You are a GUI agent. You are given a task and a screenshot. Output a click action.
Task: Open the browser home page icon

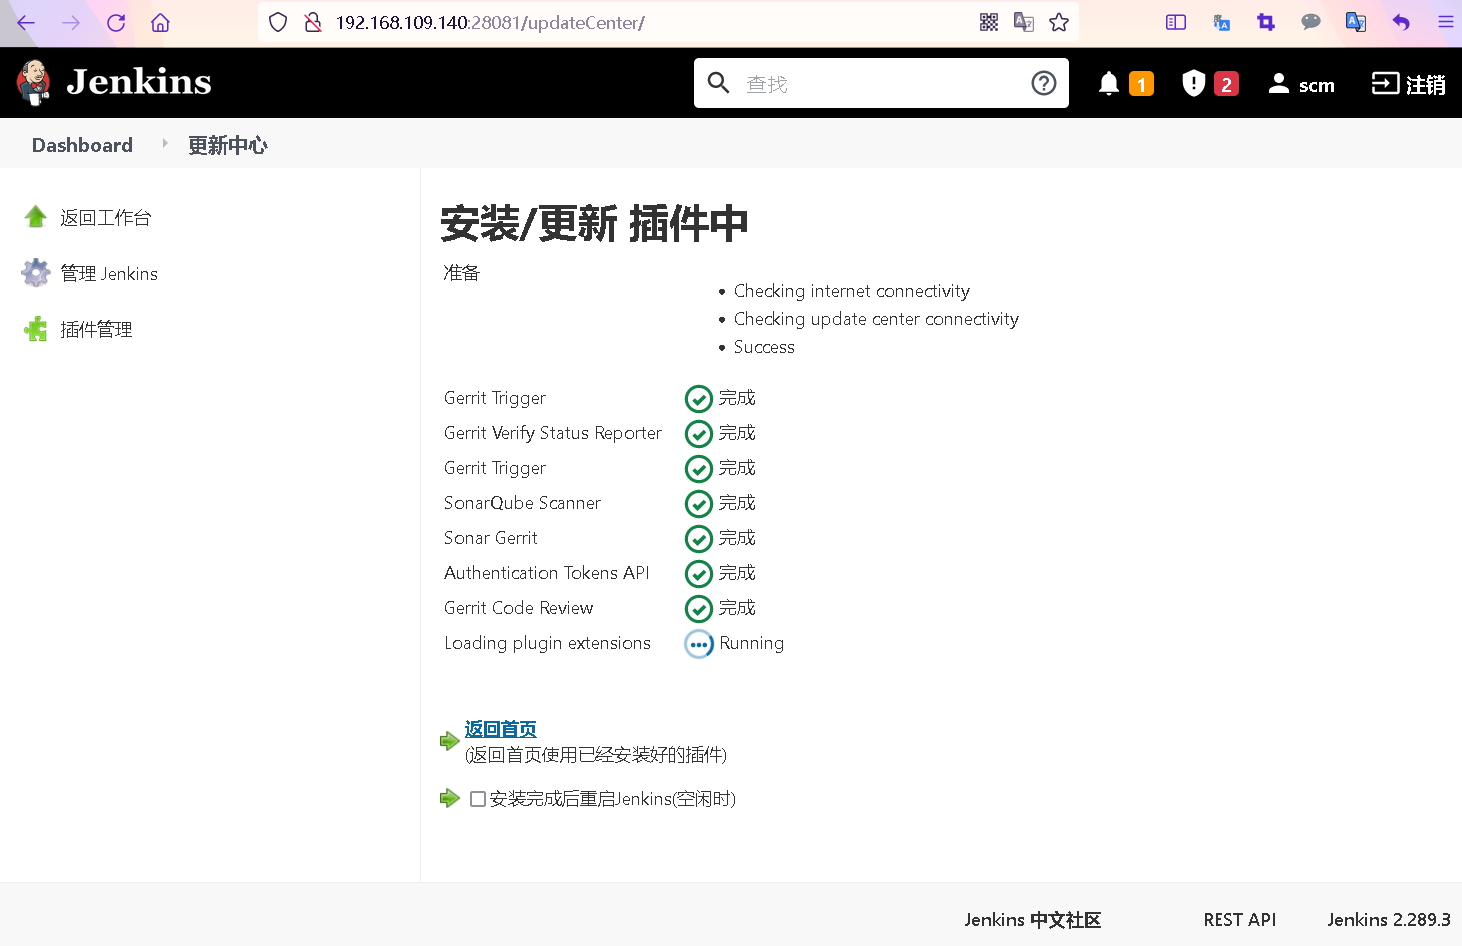click(x=160, y=22)
